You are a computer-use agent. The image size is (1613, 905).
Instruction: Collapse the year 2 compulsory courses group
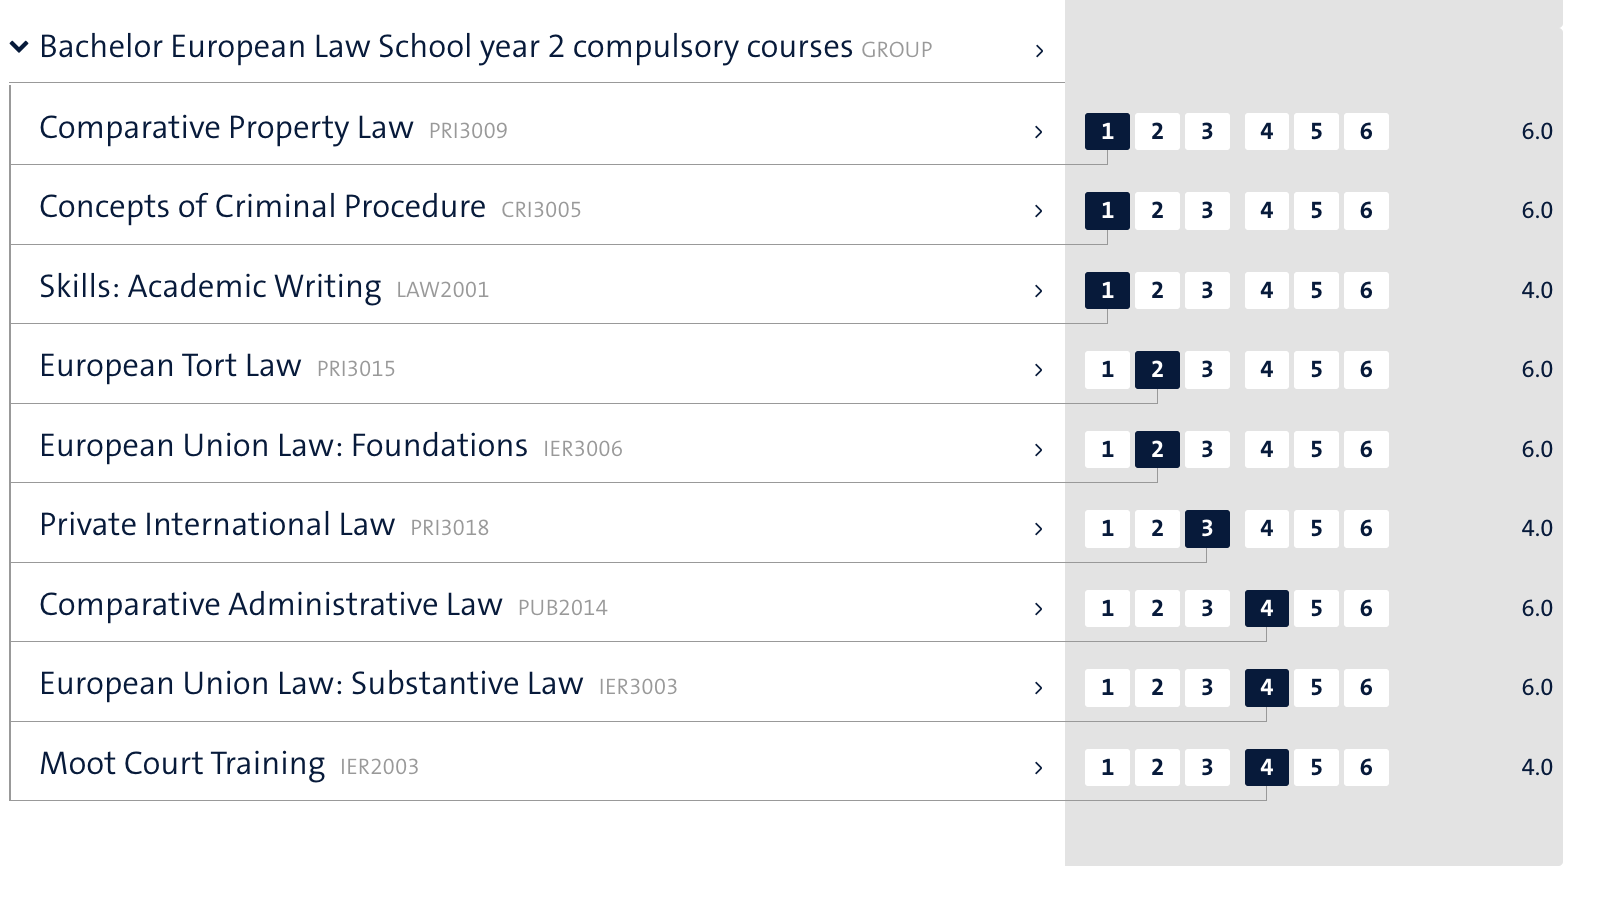click(19, 46)
